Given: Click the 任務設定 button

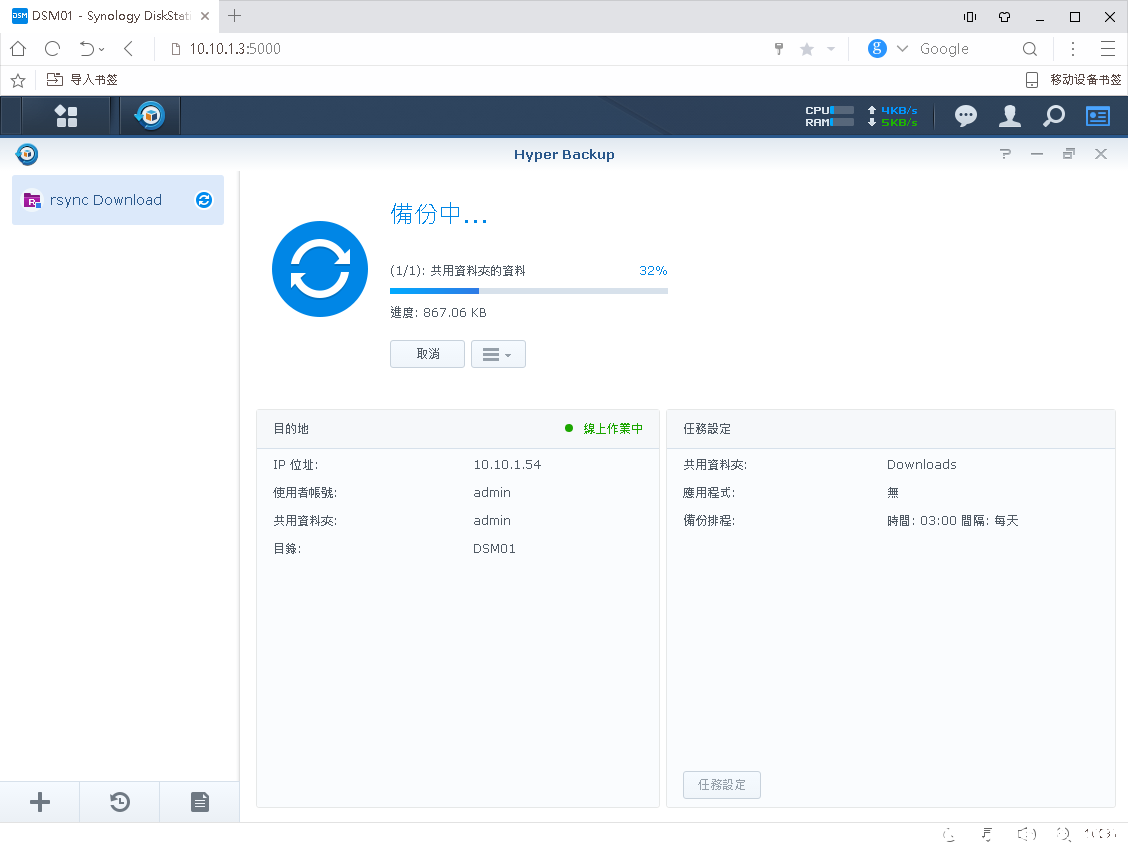Looking at the screenshot, I should click(x=721, y=785).
